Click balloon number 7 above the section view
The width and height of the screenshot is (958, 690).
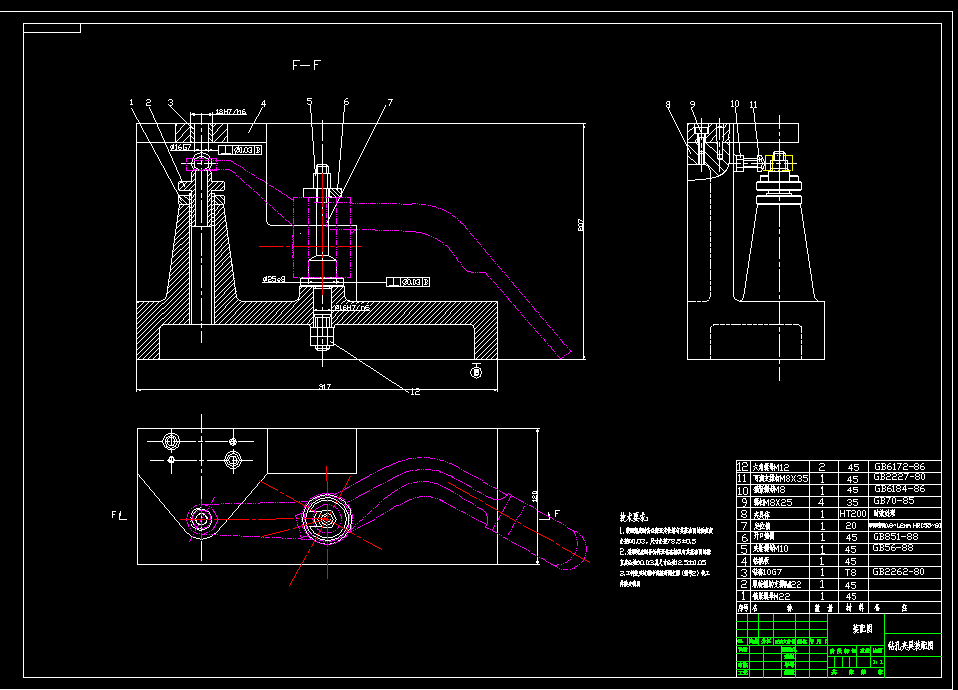click(x=390, y=102)
